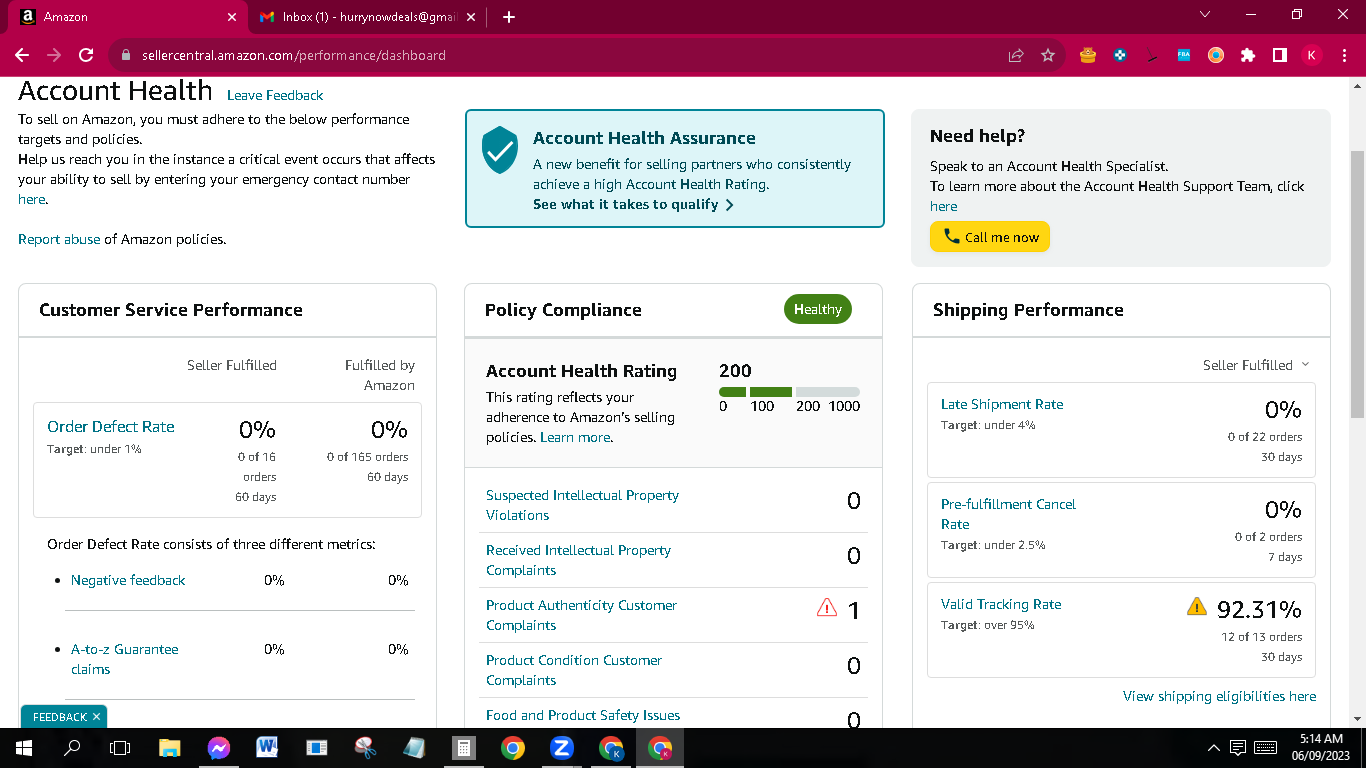This screenshot has width=1366, height=768.
Task: Open the FEEDBACK tab
Action: pyautogui.click(x=60, y=717)
